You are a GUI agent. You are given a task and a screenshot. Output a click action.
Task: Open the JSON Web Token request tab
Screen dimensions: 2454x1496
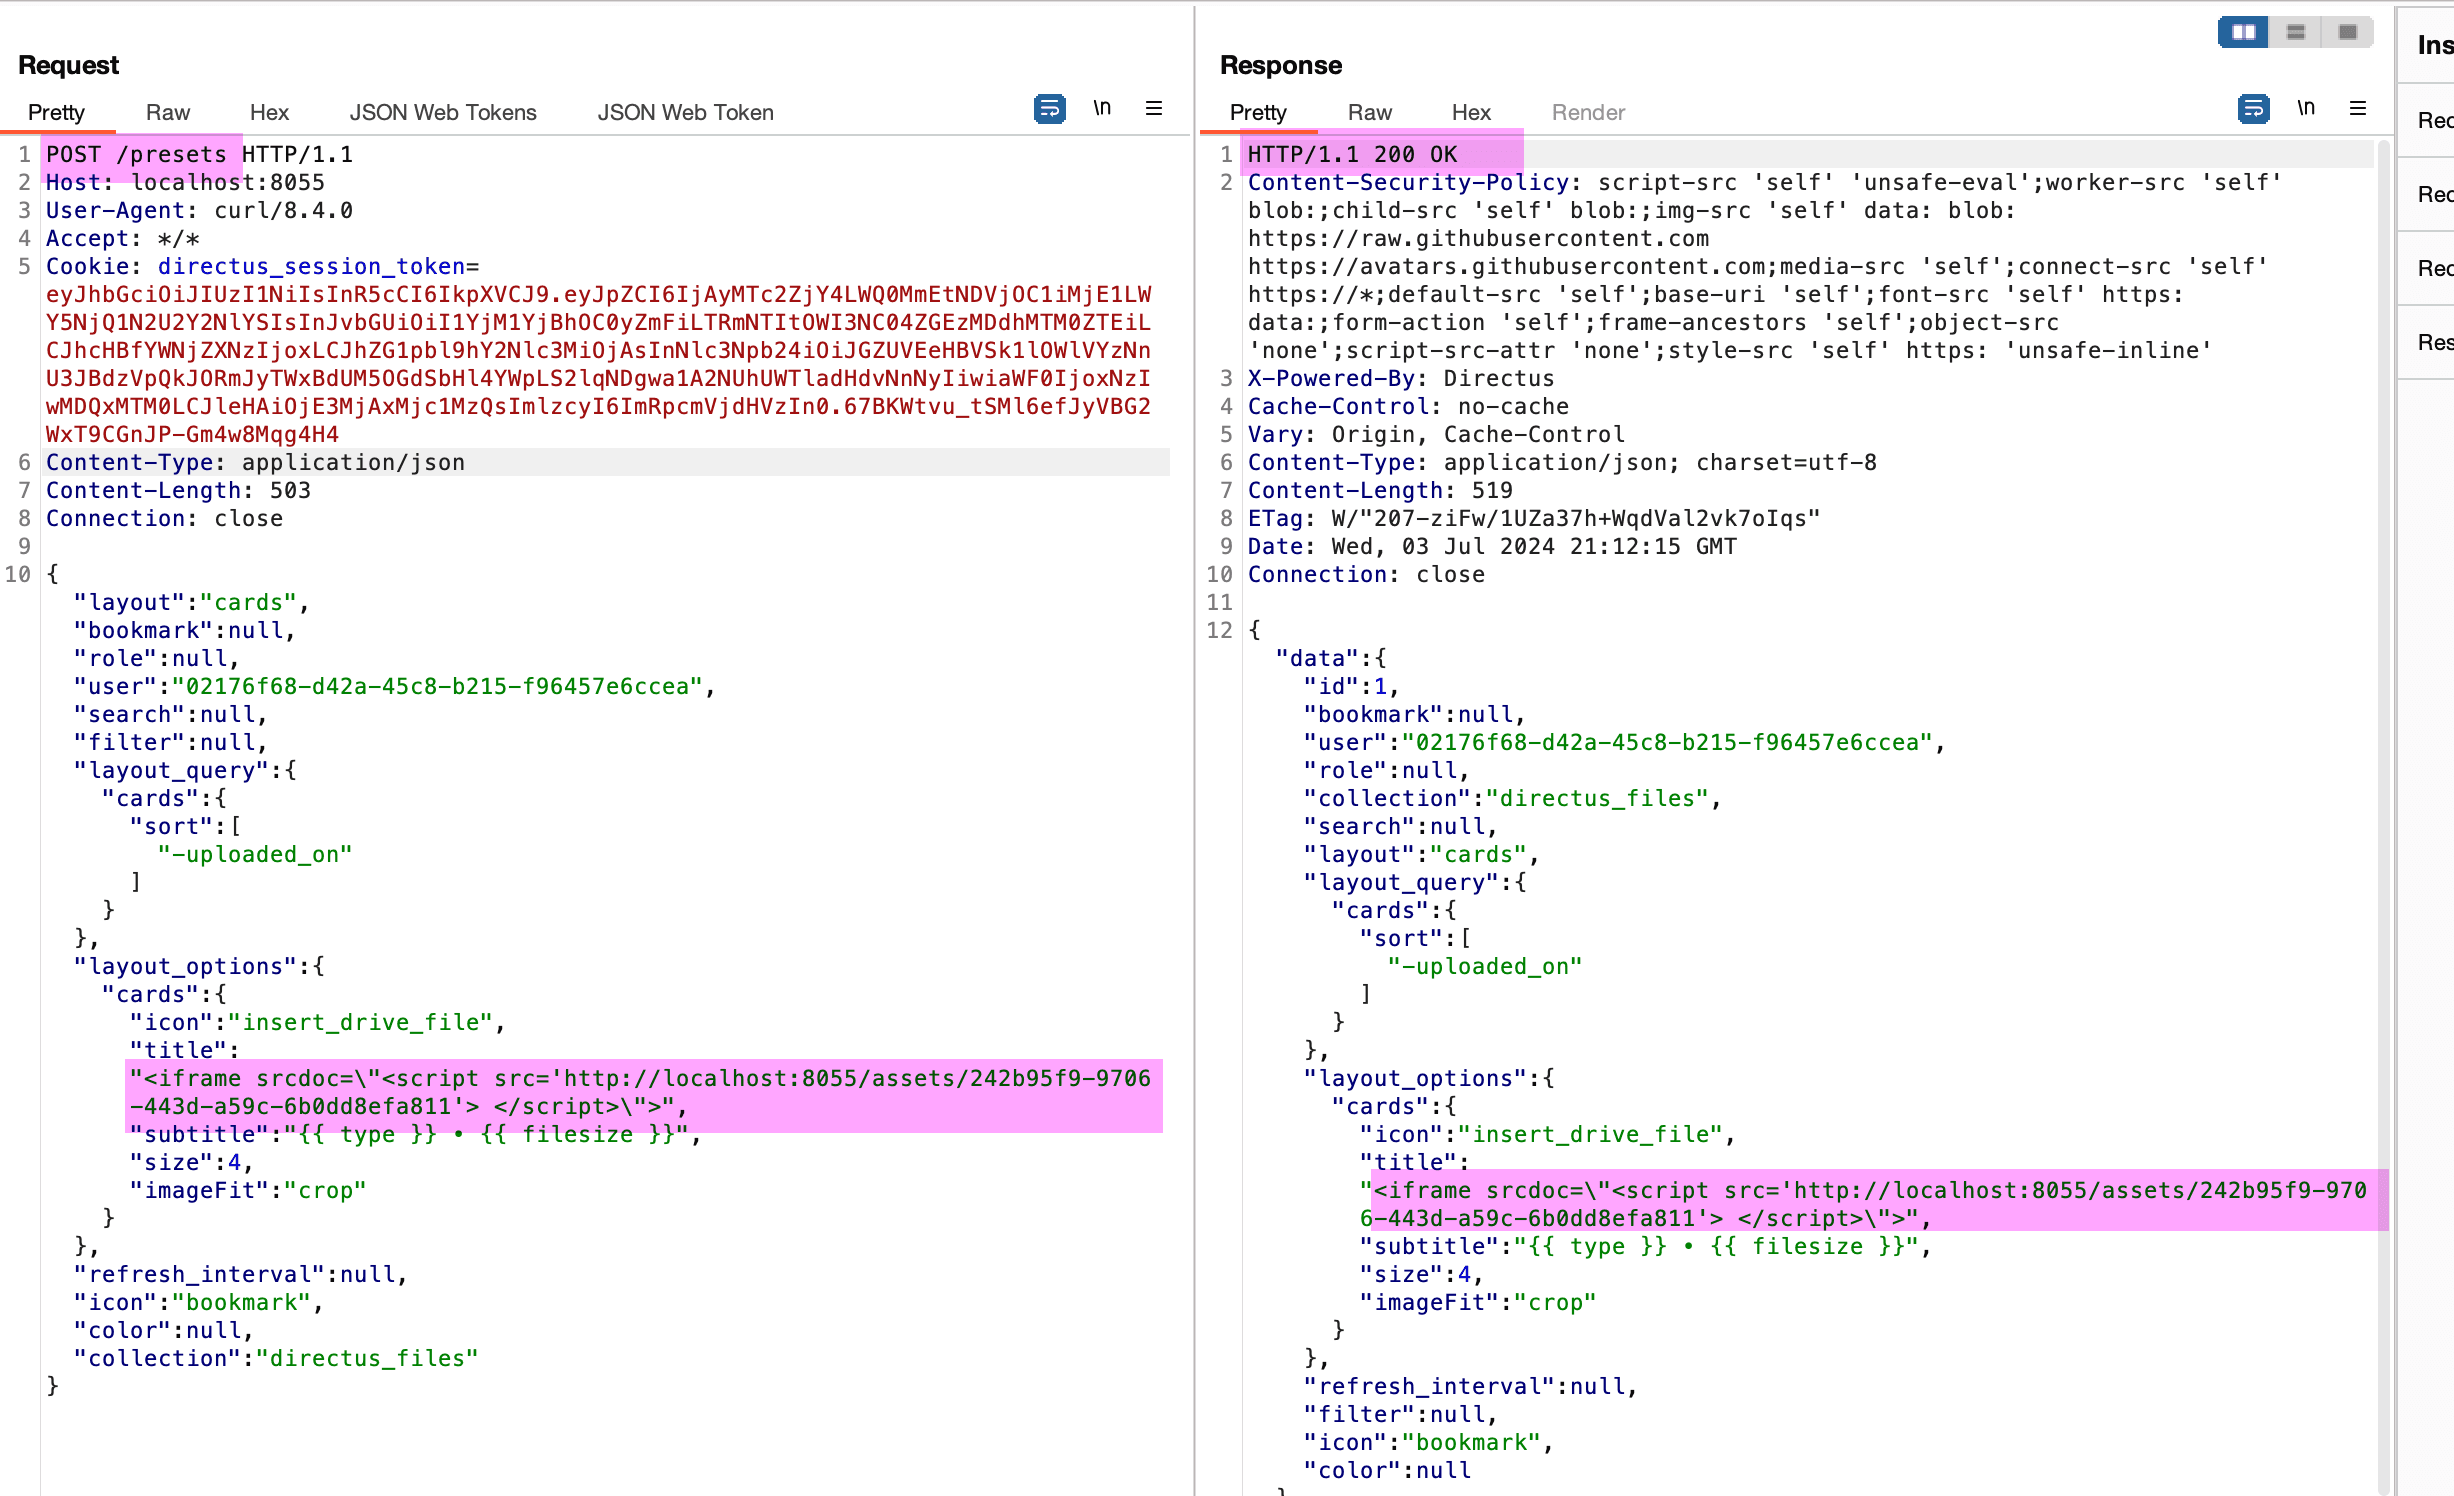point(686,112)
